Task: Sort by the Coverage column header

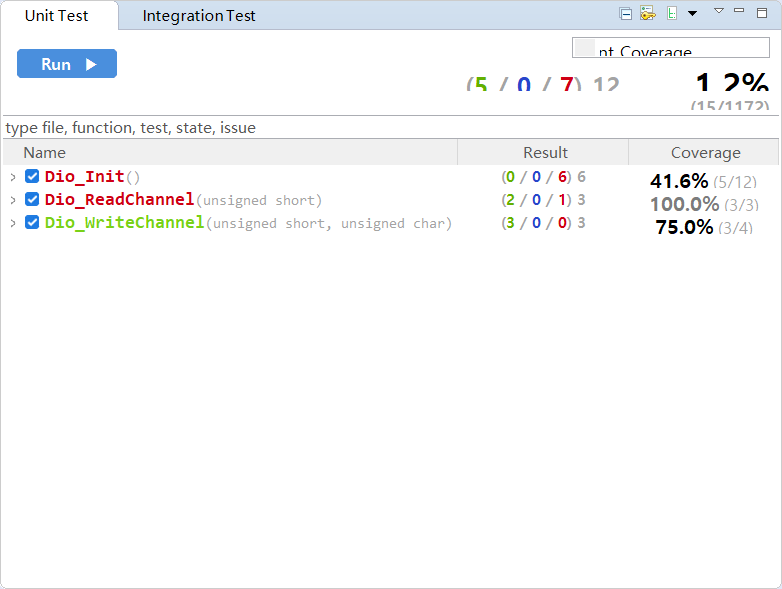Action: [705, 153]
